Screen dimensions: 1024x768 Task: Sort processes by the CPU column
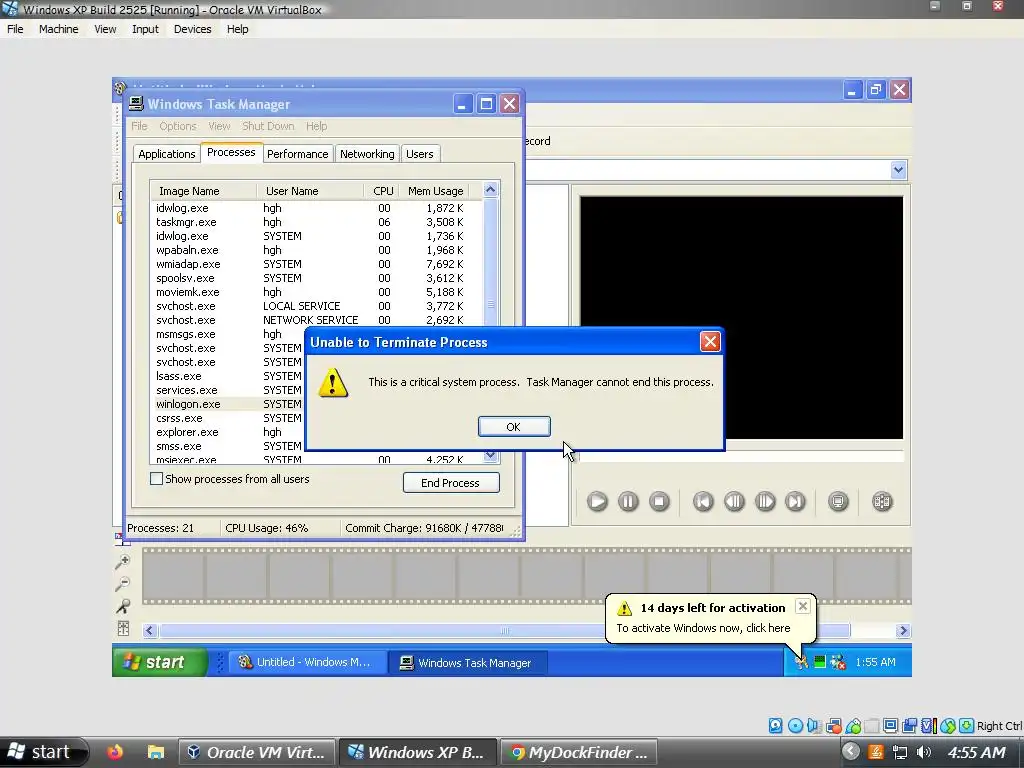tap(381, 191)
